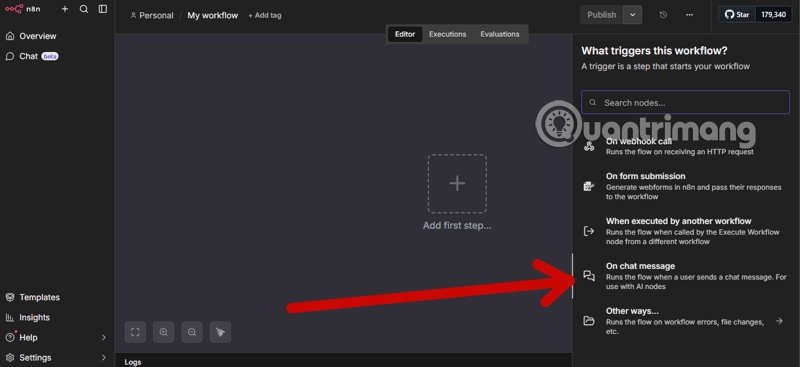The image size is (800, 367).
Task: Click the Search nodes input field
Action: pos(685,103)
